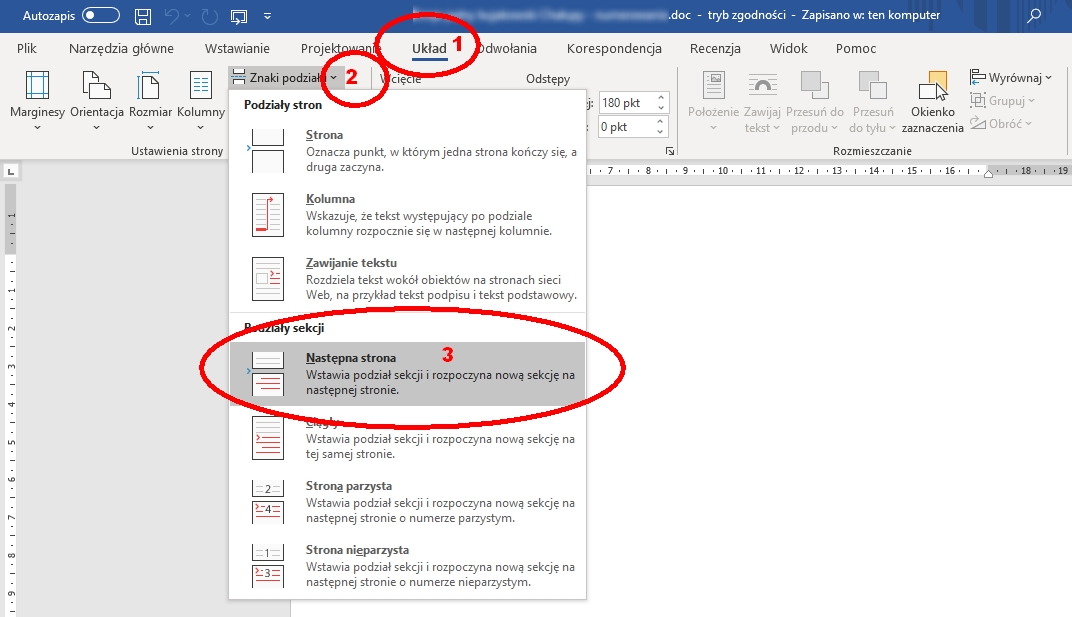Switch to the Wstawianie tab
1072x617 pixels.
tap(237, 49)
